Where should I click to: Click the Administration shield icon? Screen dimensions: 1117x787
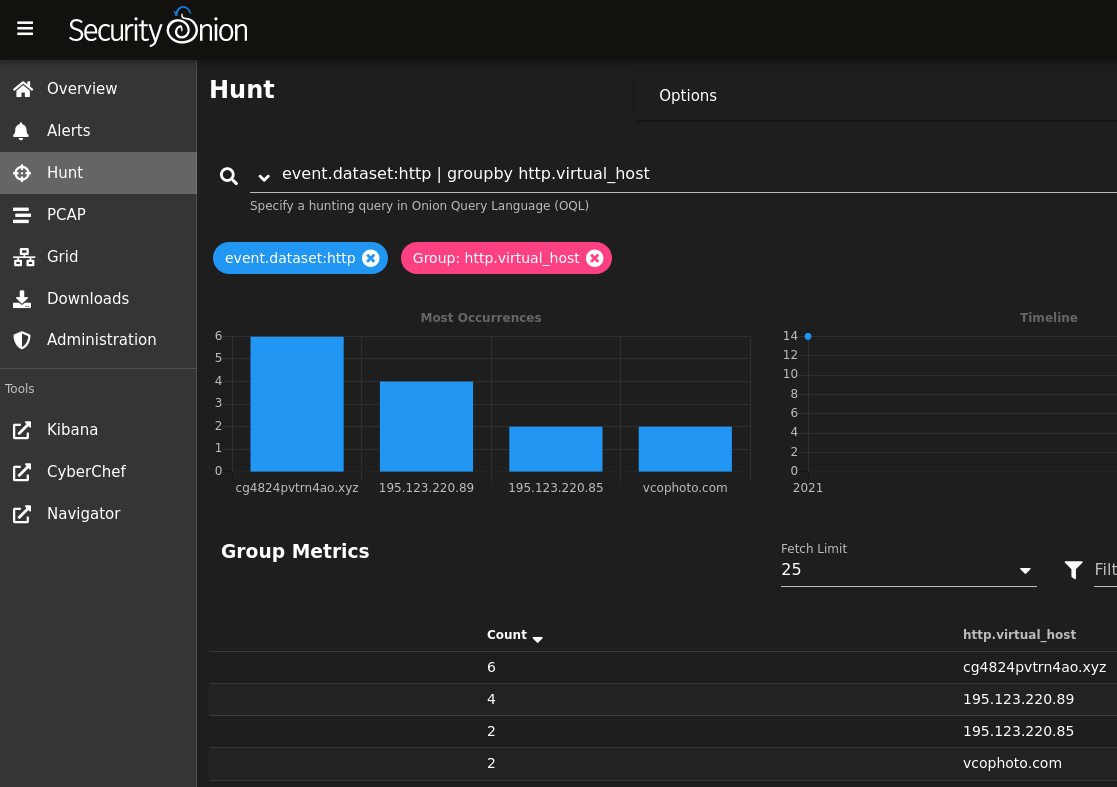pyautogui.click(x=22, y=340)
